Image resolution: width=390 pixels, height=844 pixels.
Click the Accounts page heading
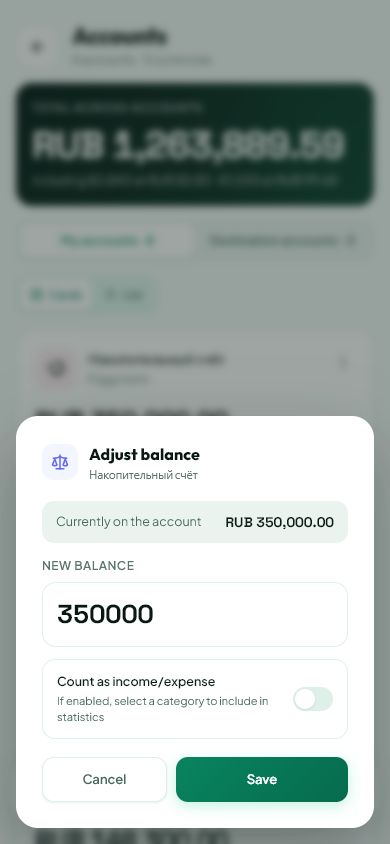coord(119,37)
